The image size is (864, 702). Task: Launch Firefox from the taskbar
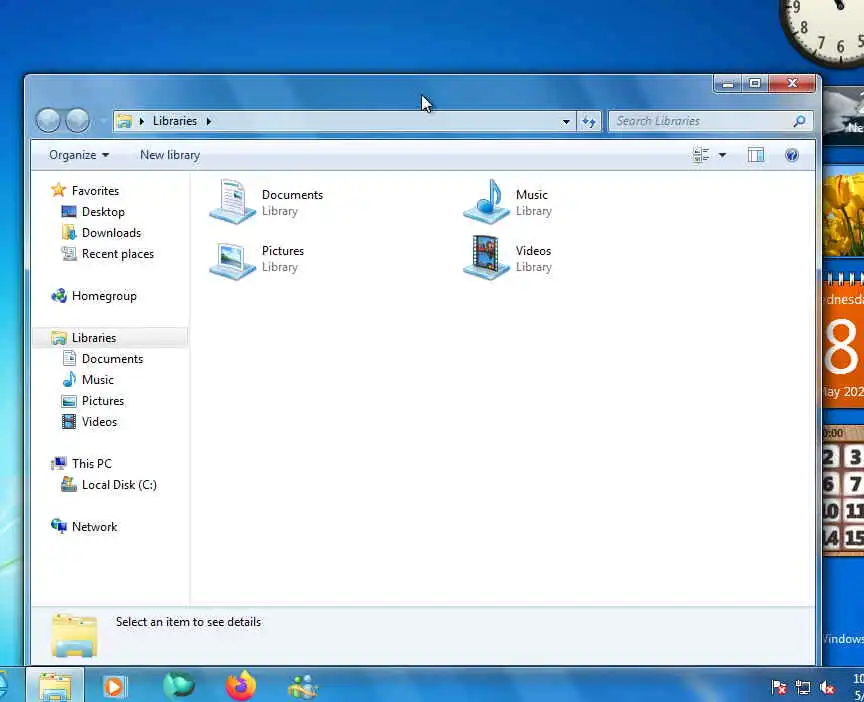pos(241,686)
